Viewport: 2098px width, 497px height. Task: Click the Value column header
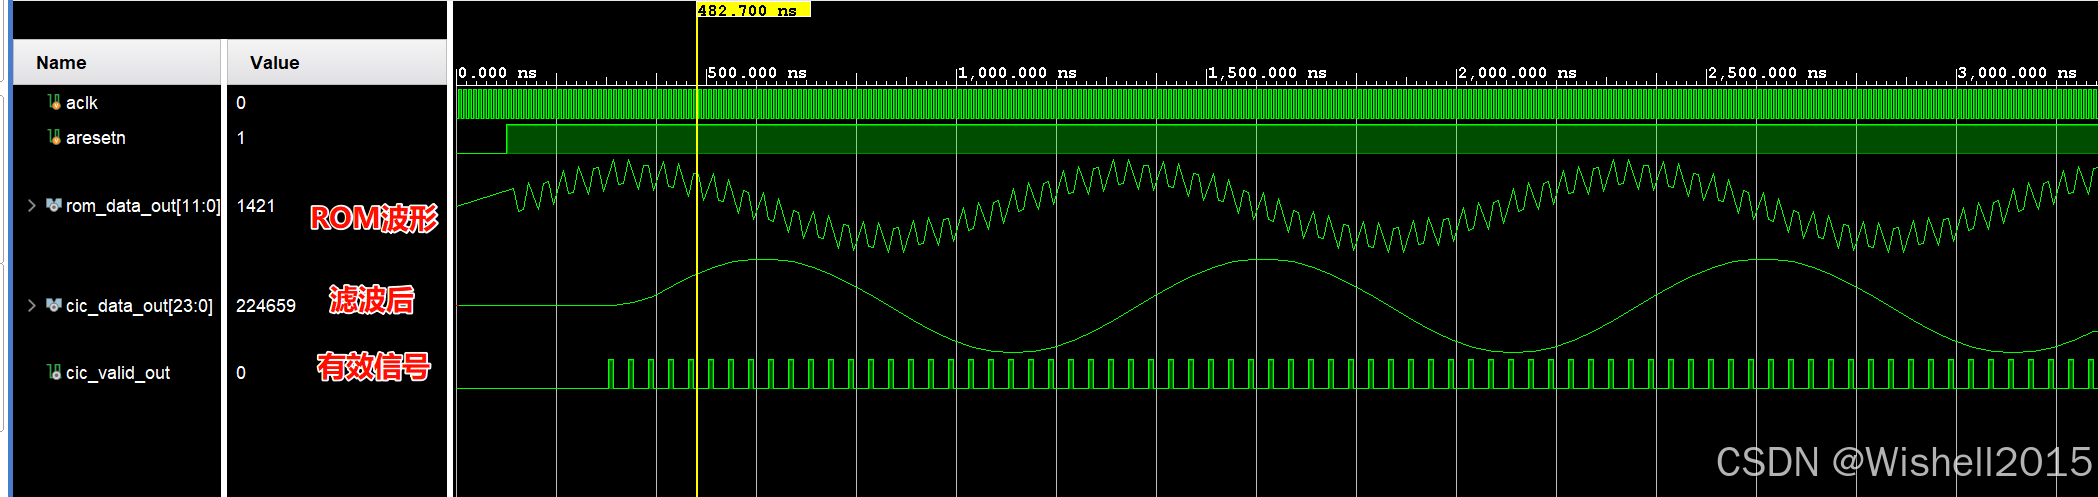(x=337, y=62)
